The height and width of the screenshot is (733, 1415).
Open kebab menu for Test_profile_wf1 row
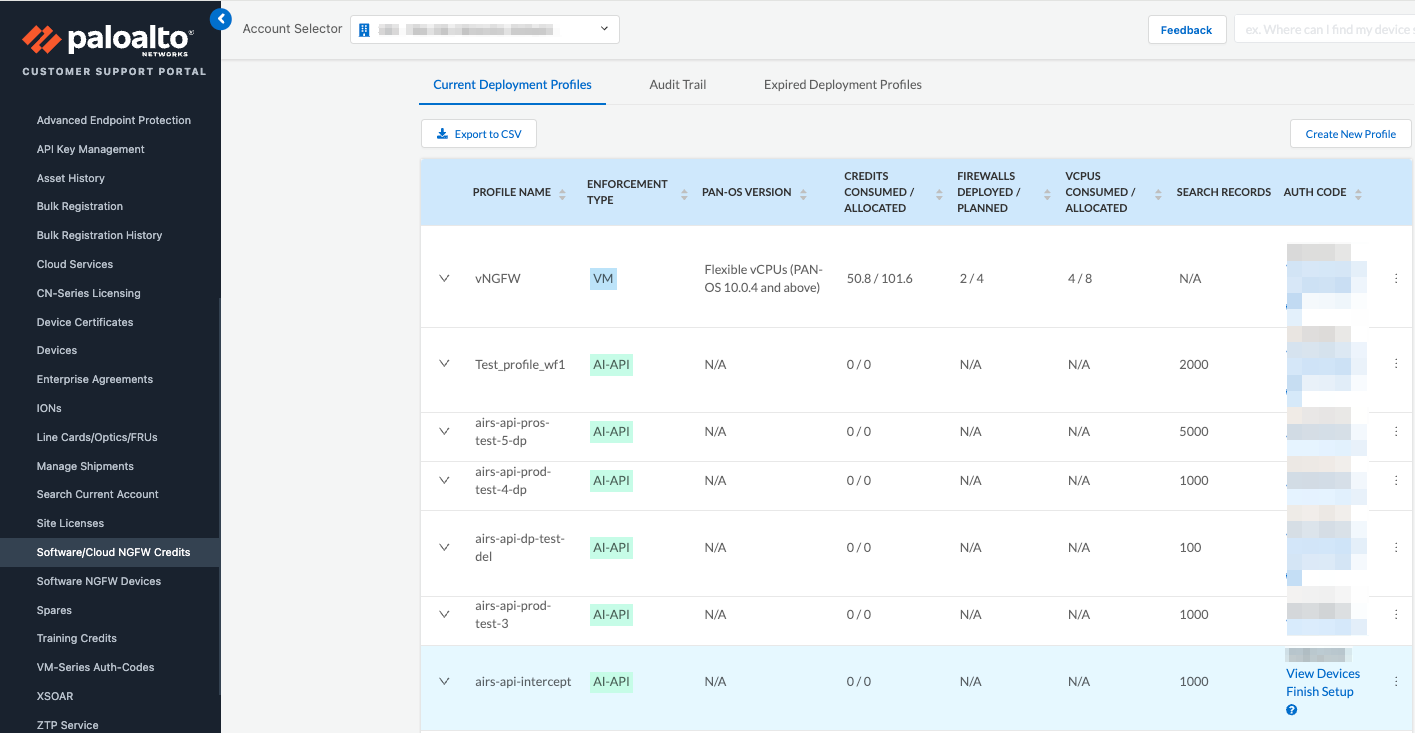click(x=1396, y=365)
